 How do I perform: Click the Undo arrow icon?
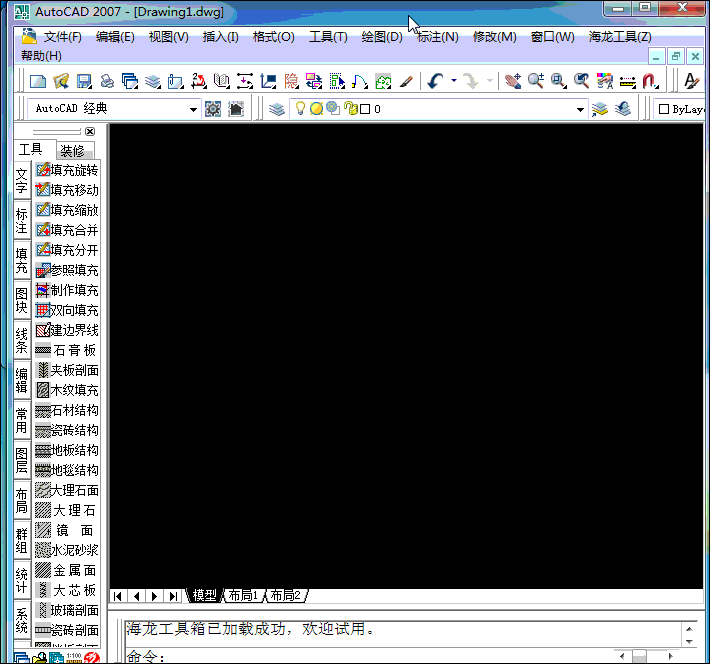click(x=435, y=82)
